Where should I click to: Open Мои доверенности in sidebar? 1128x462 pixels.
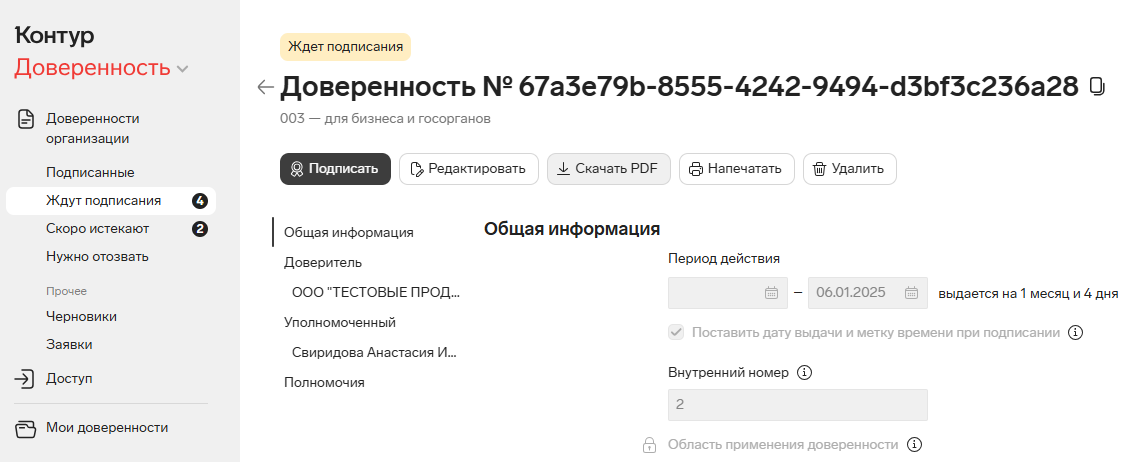coord(107,427)
